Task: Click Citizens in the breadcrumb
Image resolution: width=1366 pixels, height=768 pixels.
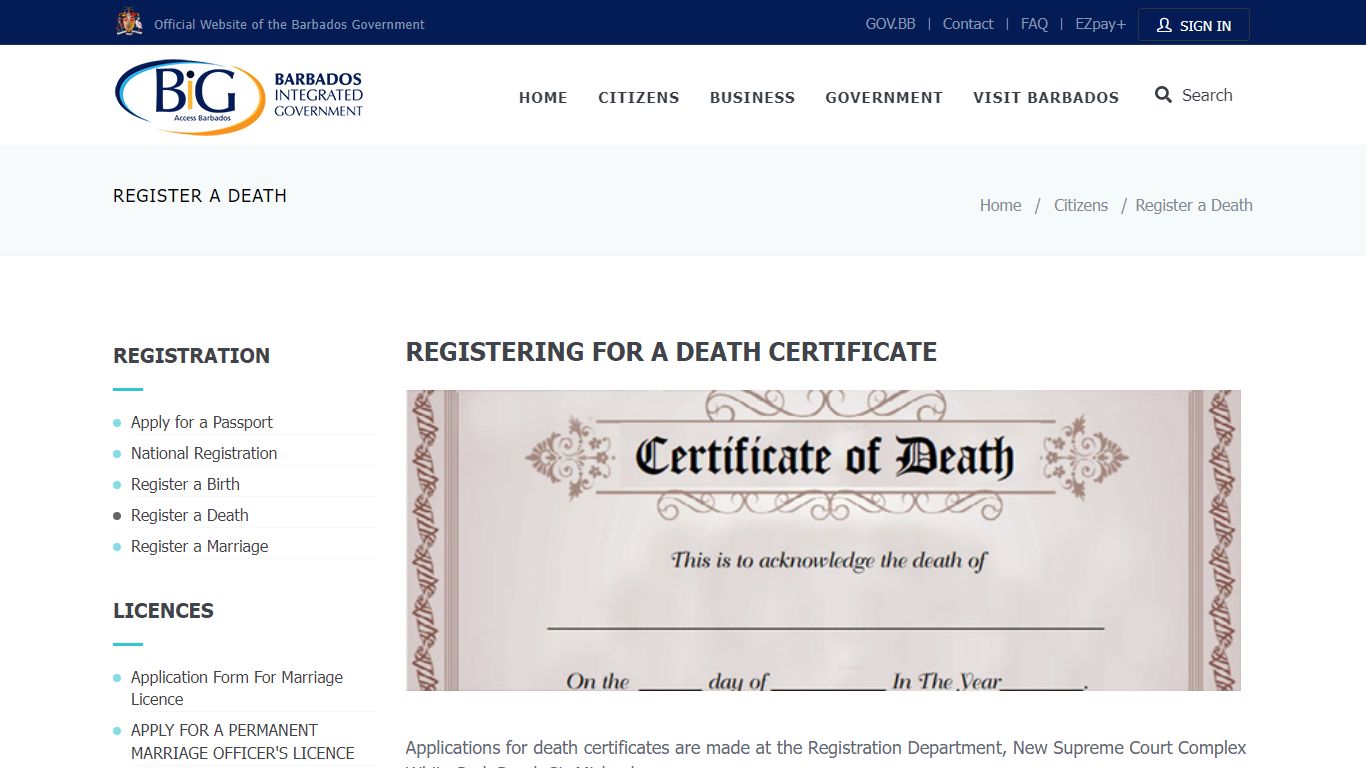Action: 1081,205
